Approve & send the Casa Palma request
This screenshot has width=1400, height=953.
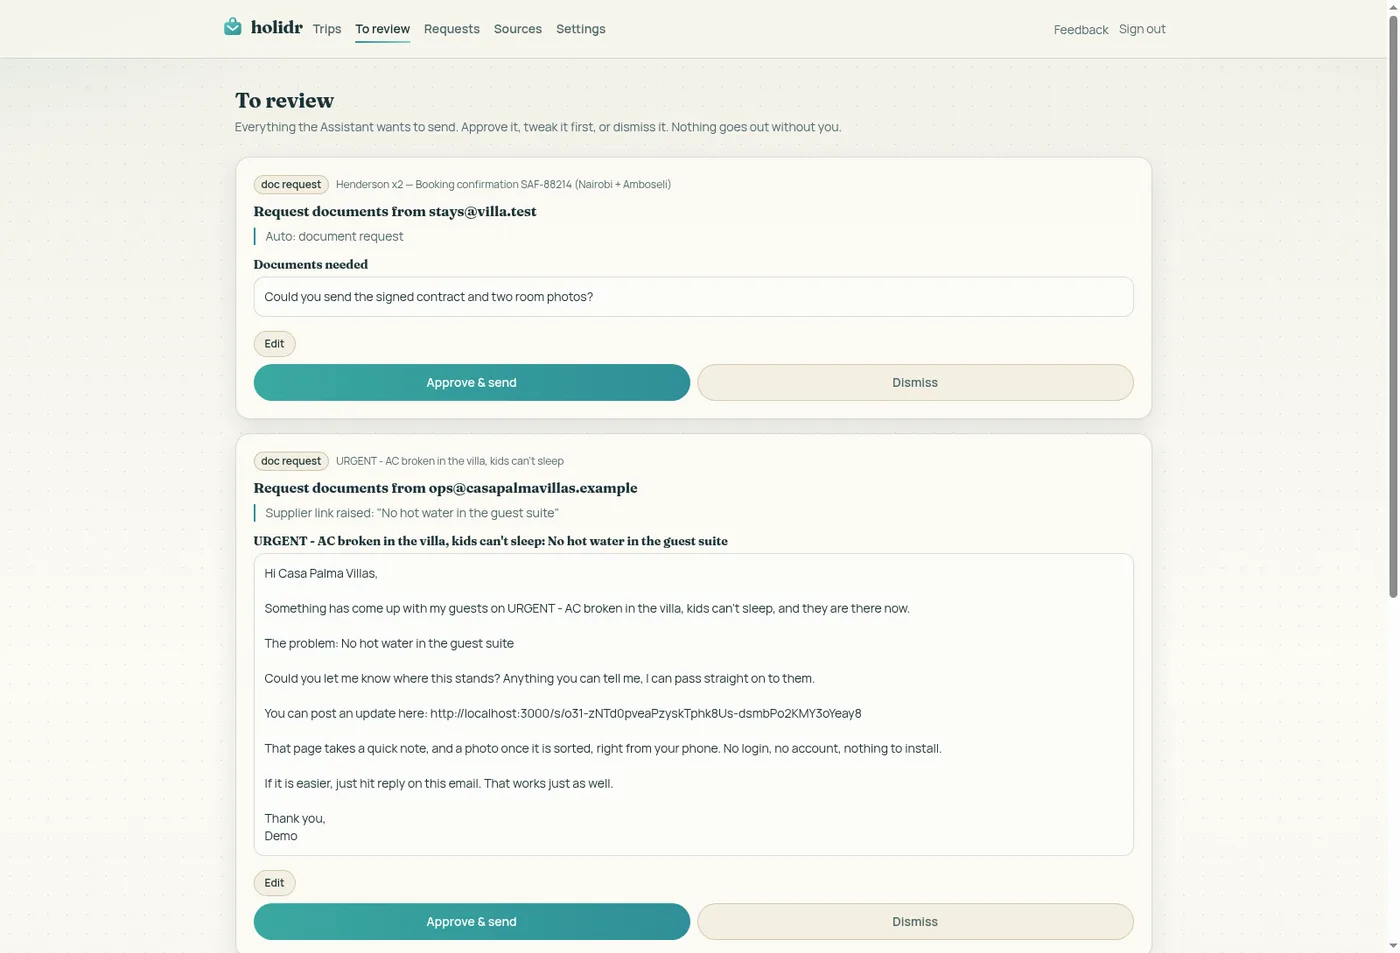pos(471,922)
